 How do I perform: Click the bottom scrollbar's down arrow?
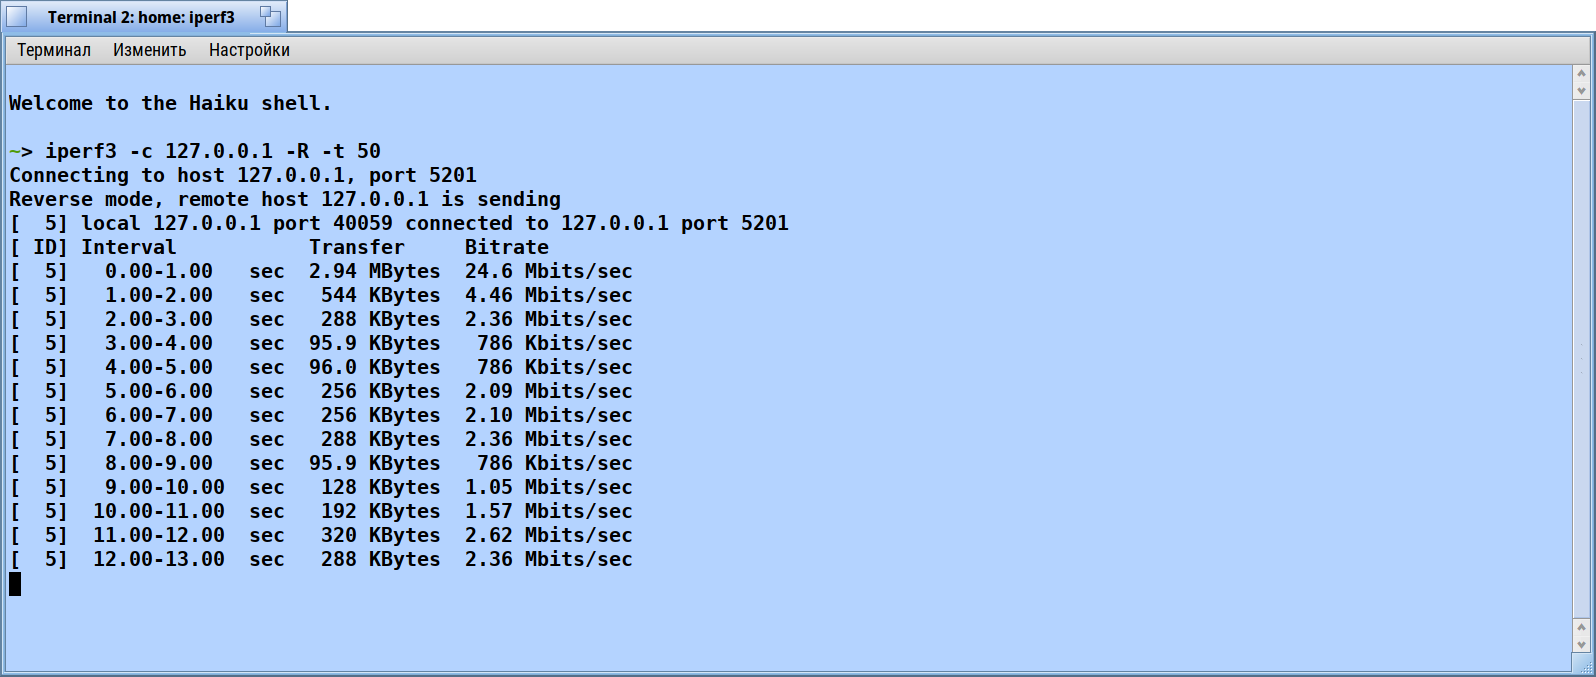click(x=1581, y=645)
